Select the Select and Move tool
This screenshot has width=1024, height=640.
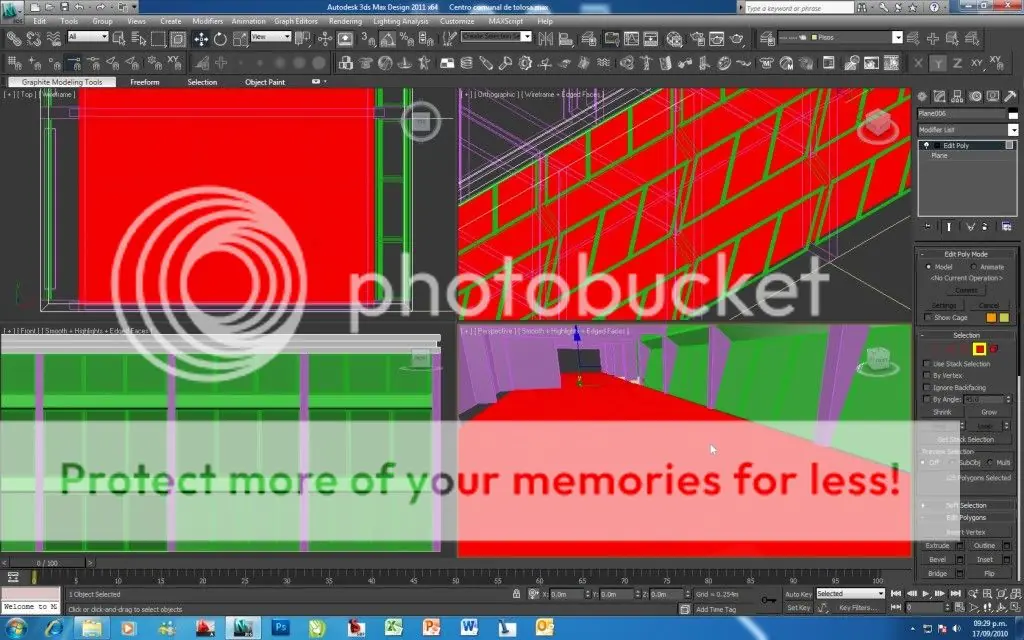(x=200, y=39)
